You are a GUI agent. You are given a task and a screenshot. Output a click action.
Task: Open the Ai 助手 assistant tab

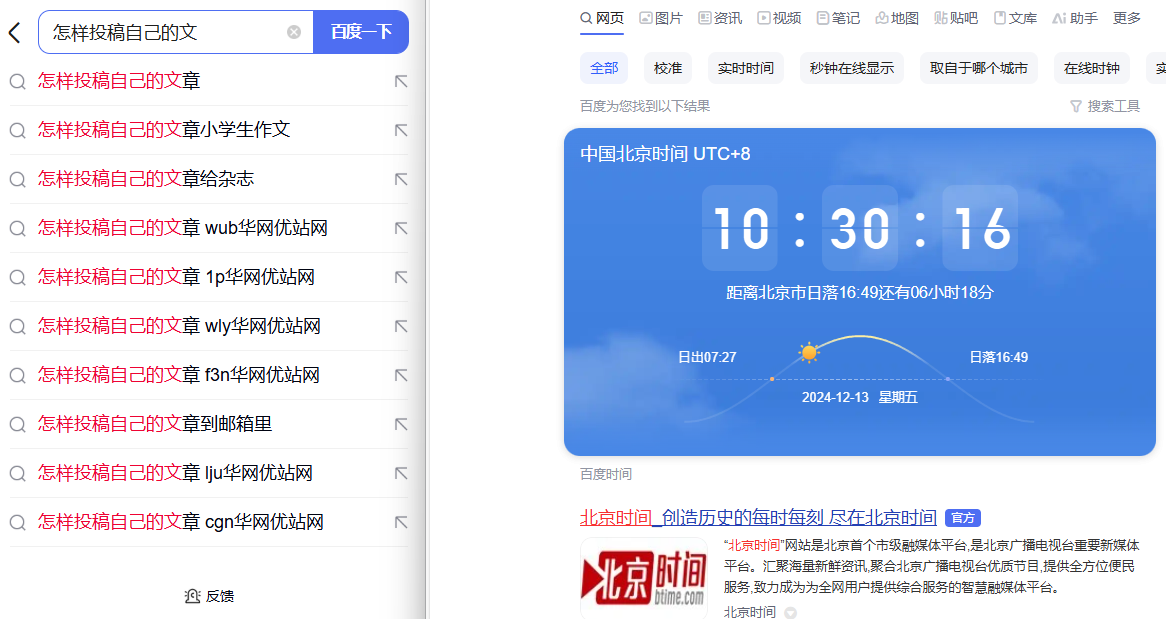tap(1075, 18)
